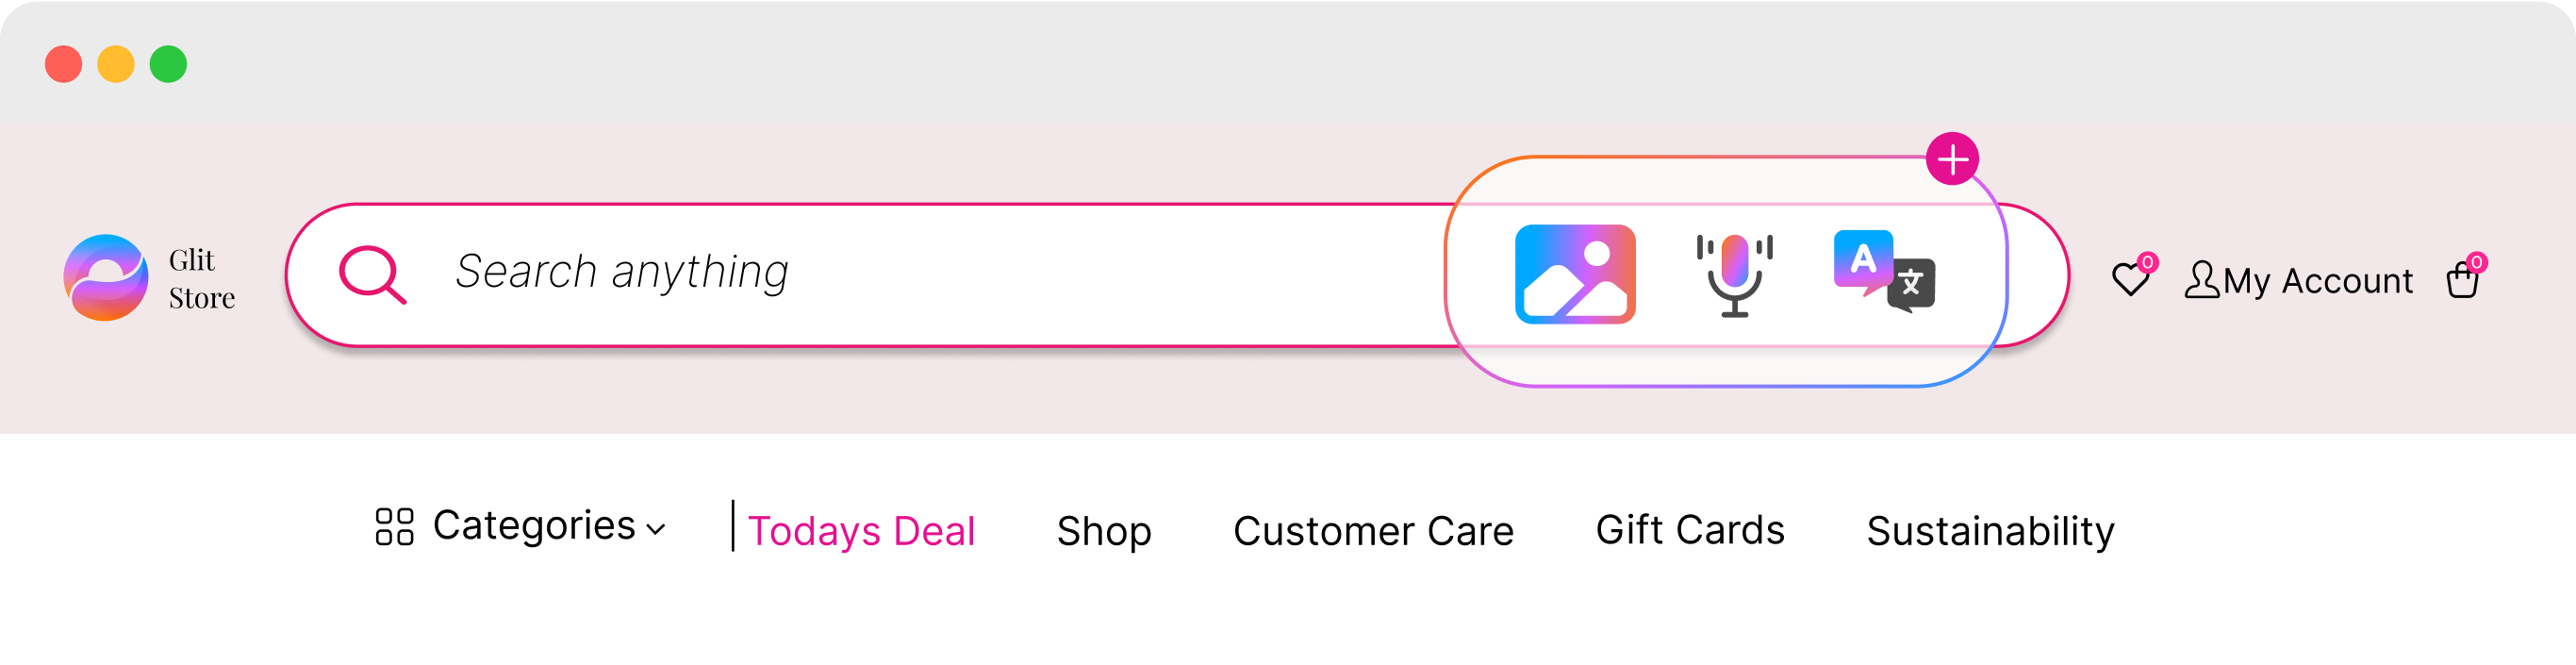Open the translate language icon
Viewport: 2576px width, 665px height.
[x=1884, y=271]
